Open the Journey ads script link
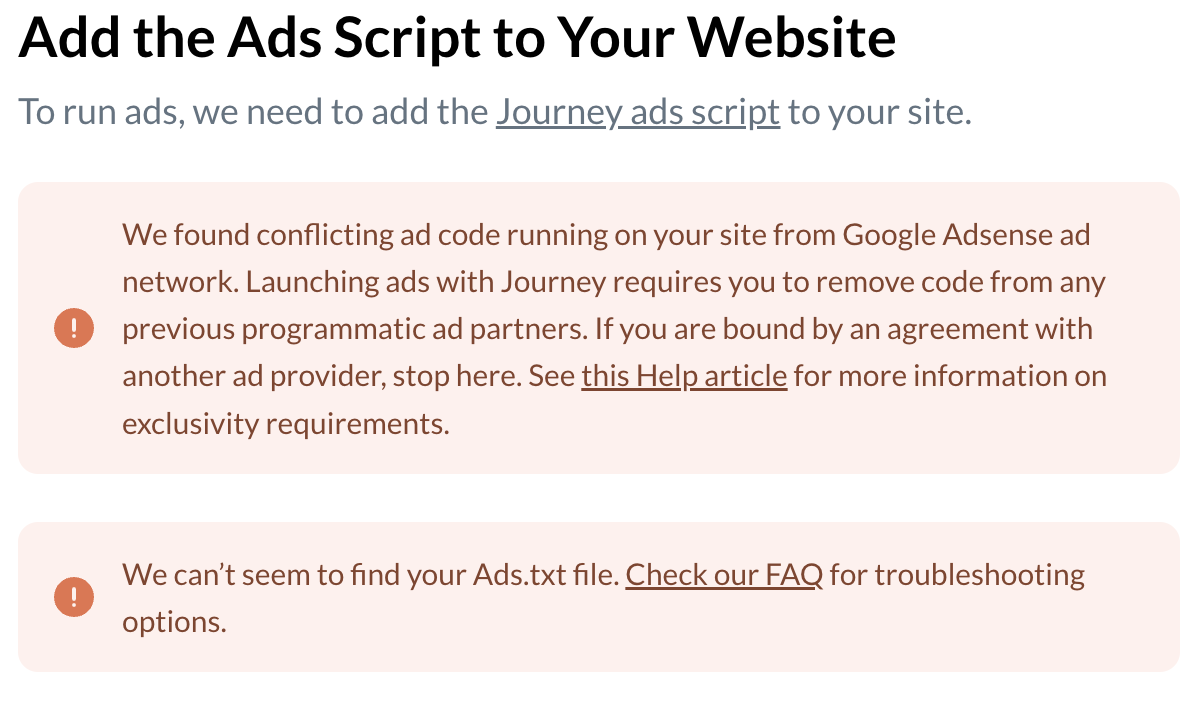 pyautogui.click(x=637, y=112)
